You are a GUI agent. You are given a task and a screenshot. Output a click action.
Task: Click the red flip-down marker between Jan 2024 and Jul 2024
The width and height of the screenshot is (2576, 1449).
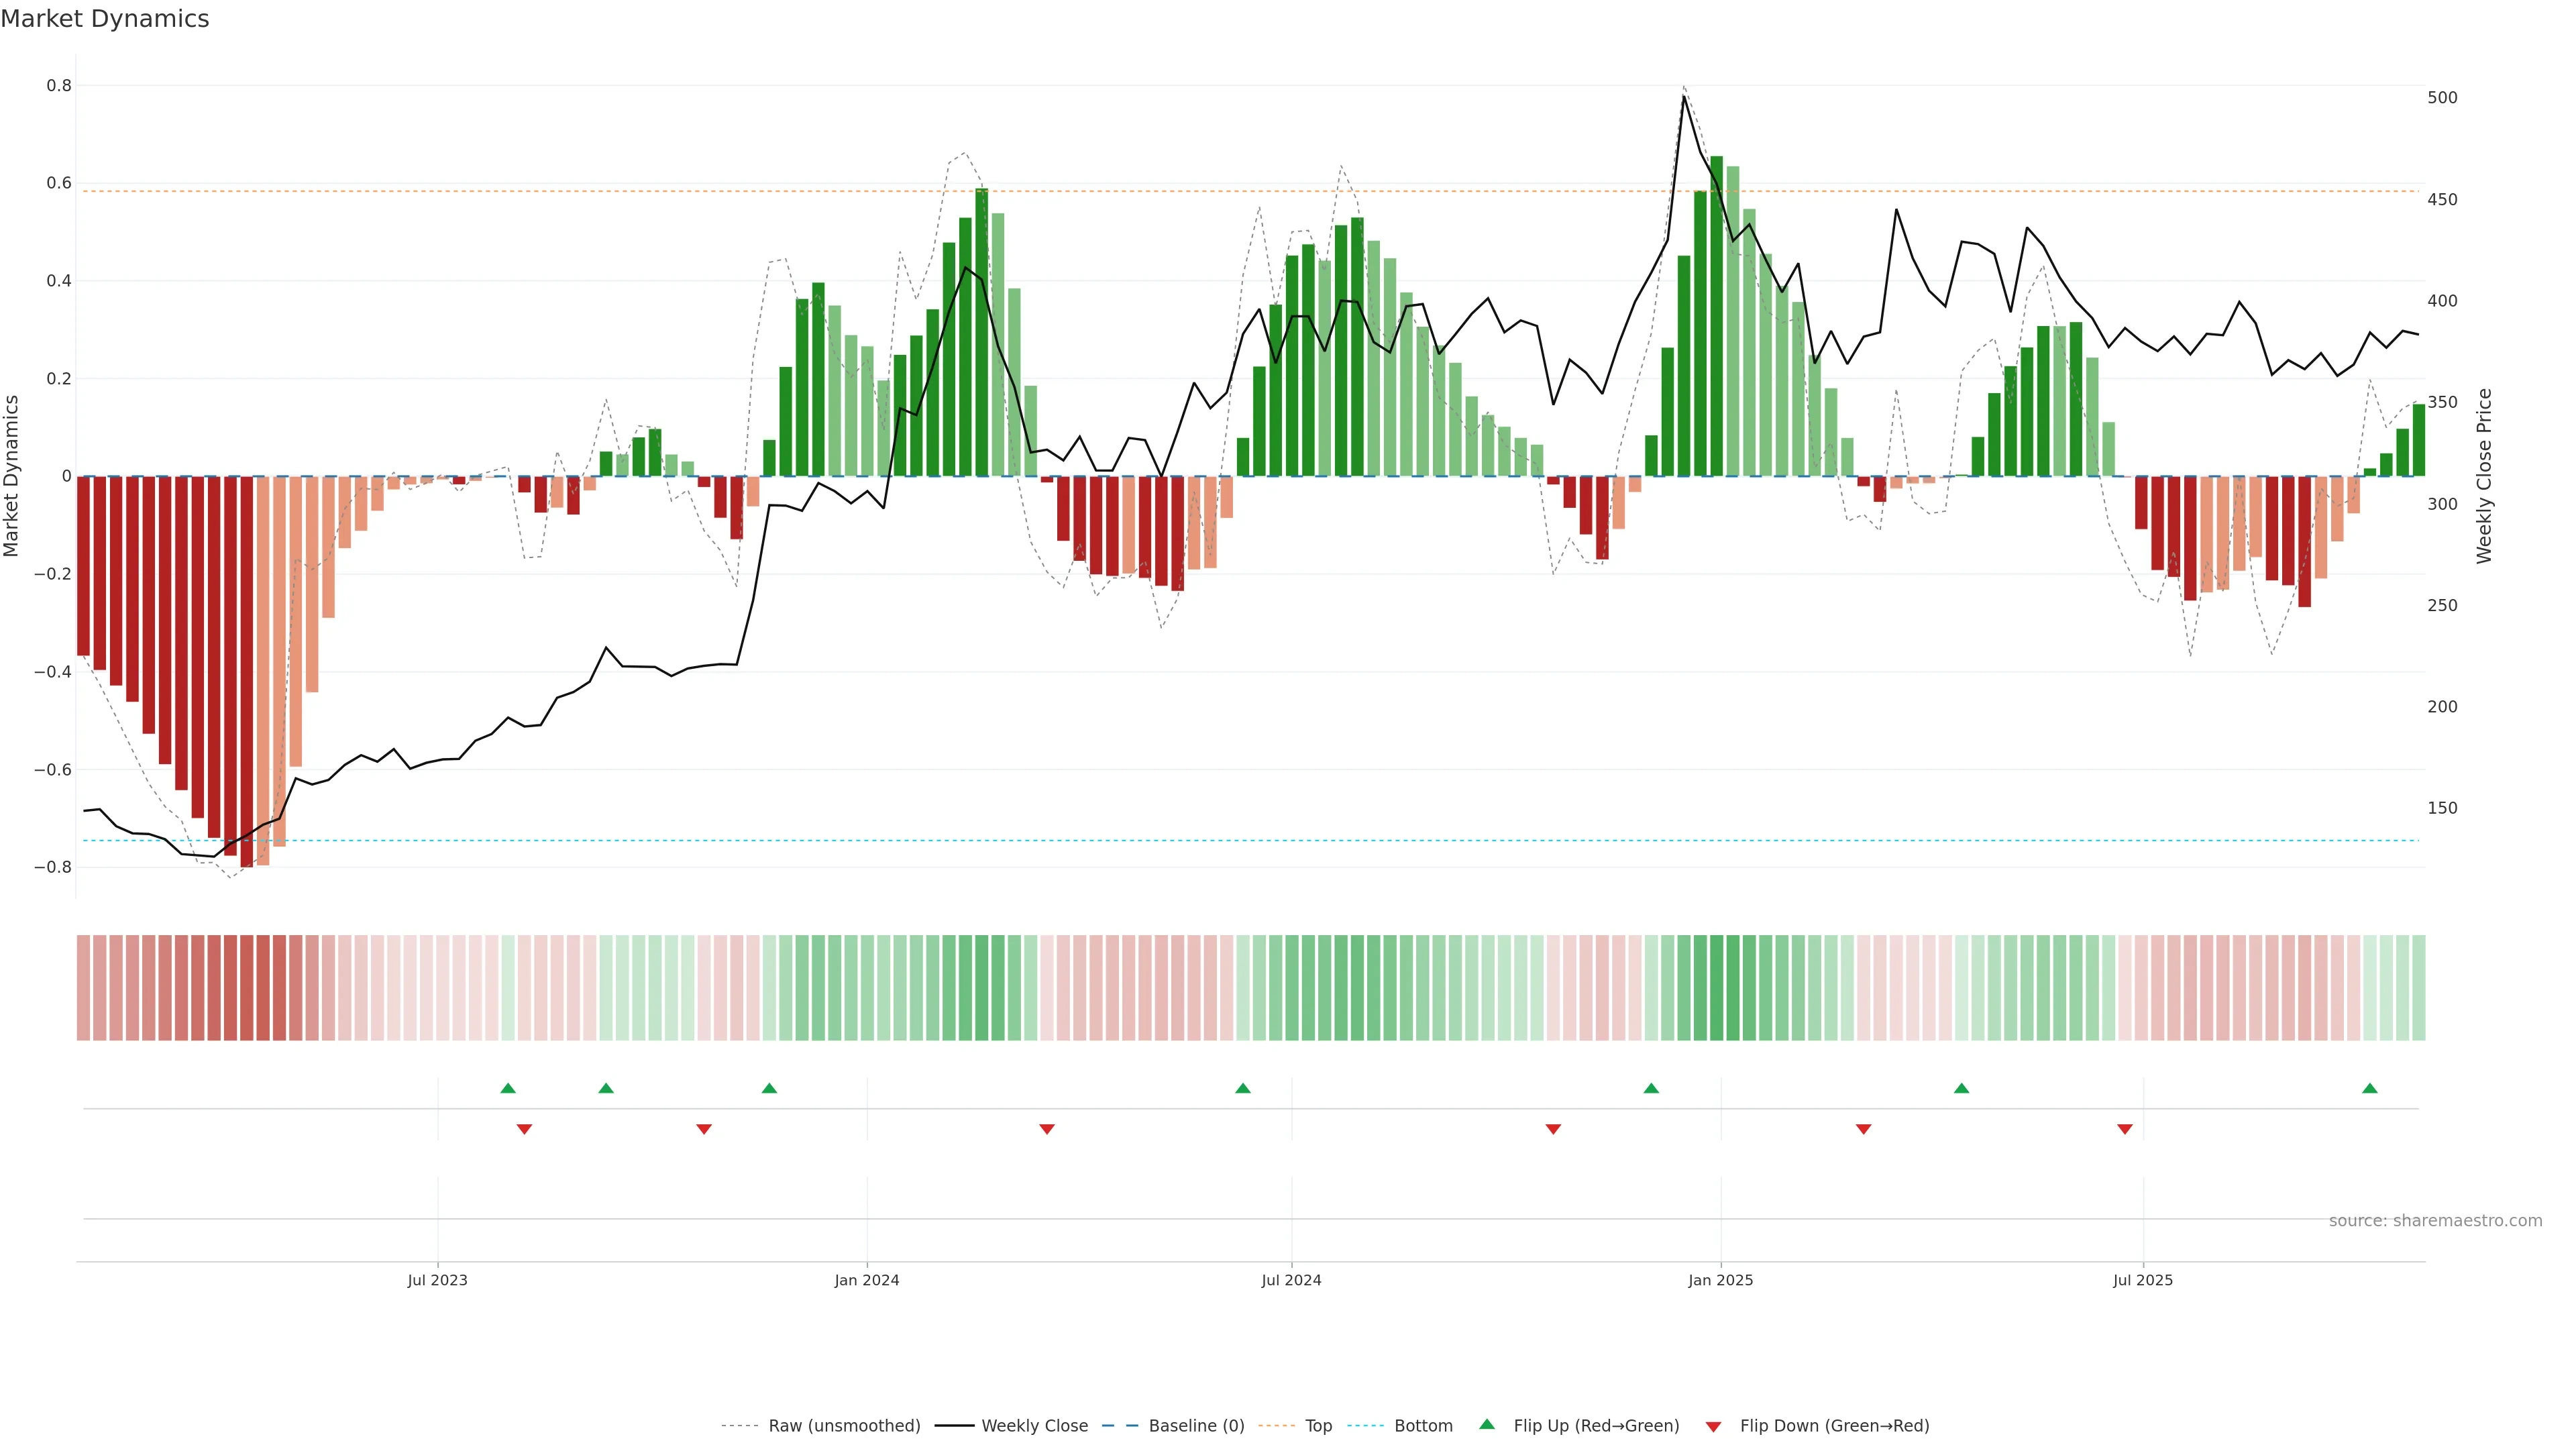[x=1047, y=1129]
